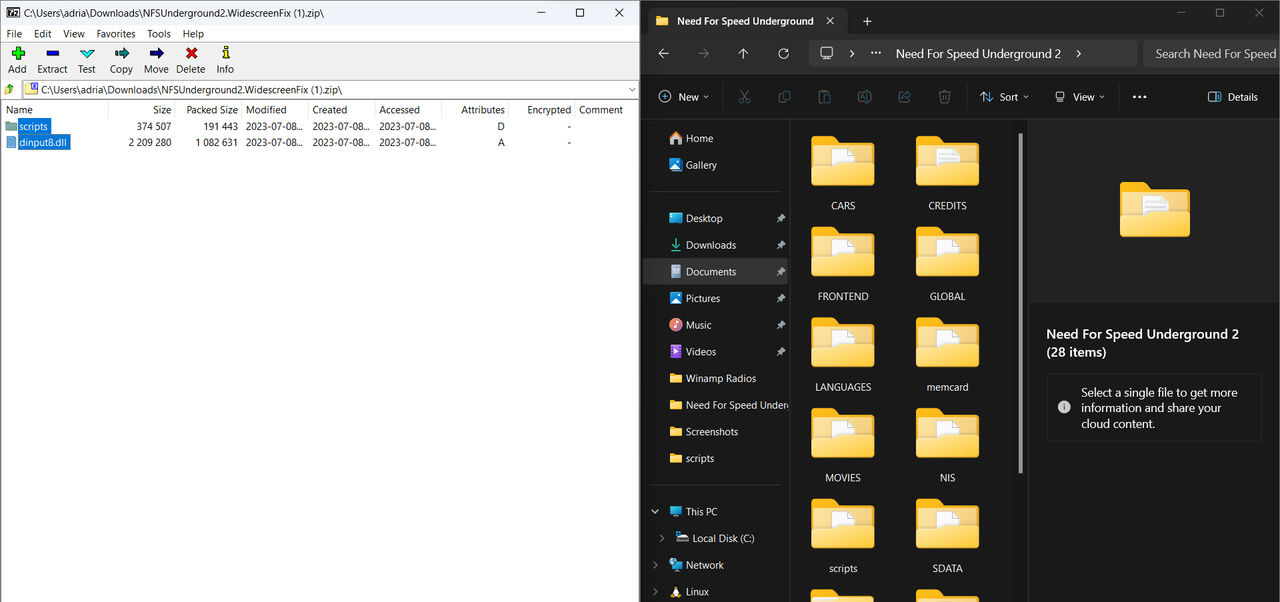This screenshot has height=602, width=1280.
Task: Click the Cut scissors icon in Explorer
Action: tap(744, 97)
